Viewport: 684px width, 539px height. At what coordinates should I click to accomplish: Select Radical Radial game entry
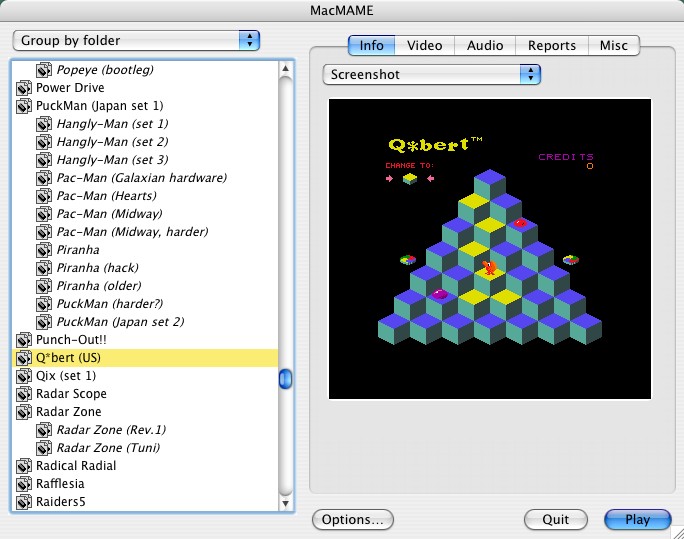145,465
